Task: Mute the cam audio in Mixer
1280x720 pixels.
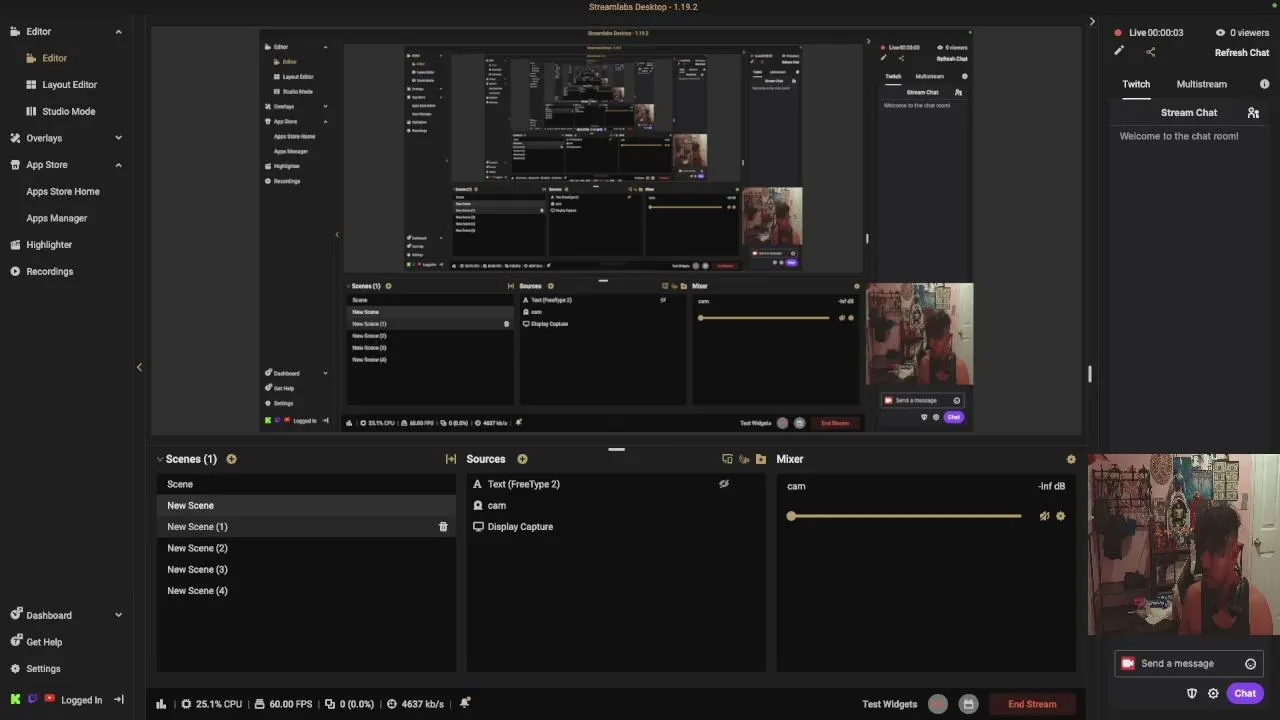Action: coord(1044,516)
